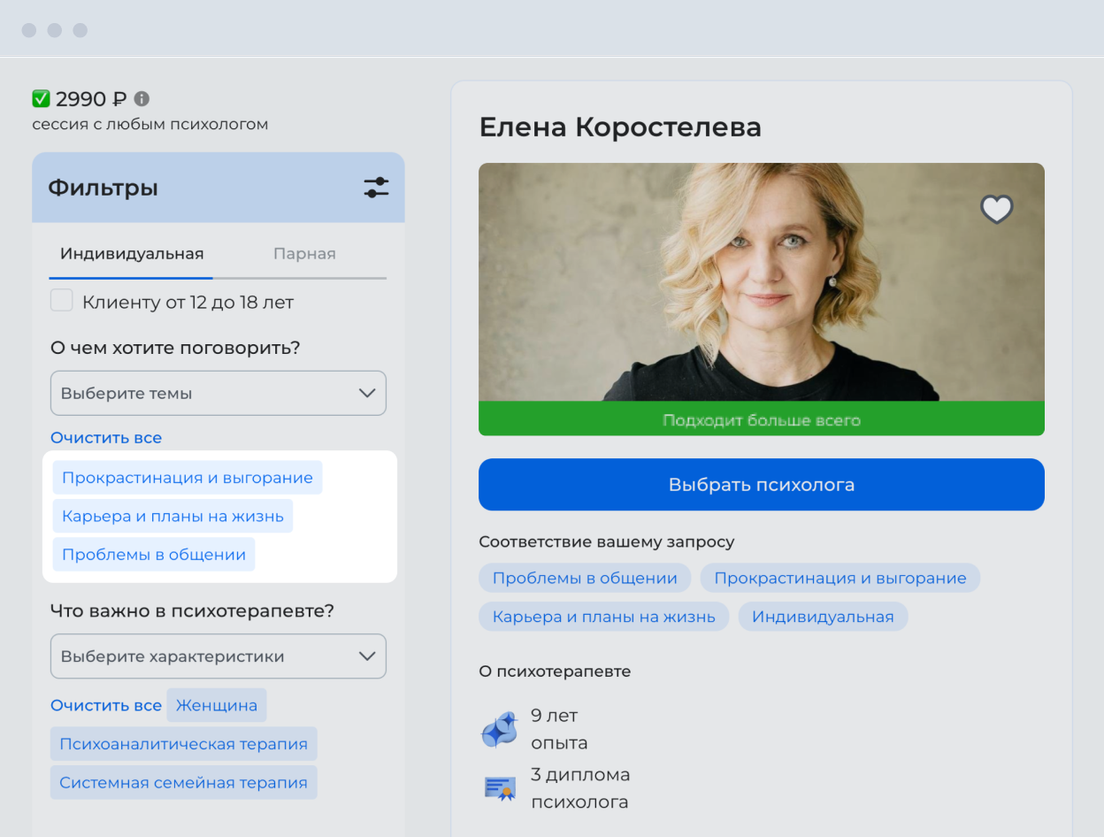
Task: Click 'Очистить все' link under topics
Action: click(x=106, y=438)
